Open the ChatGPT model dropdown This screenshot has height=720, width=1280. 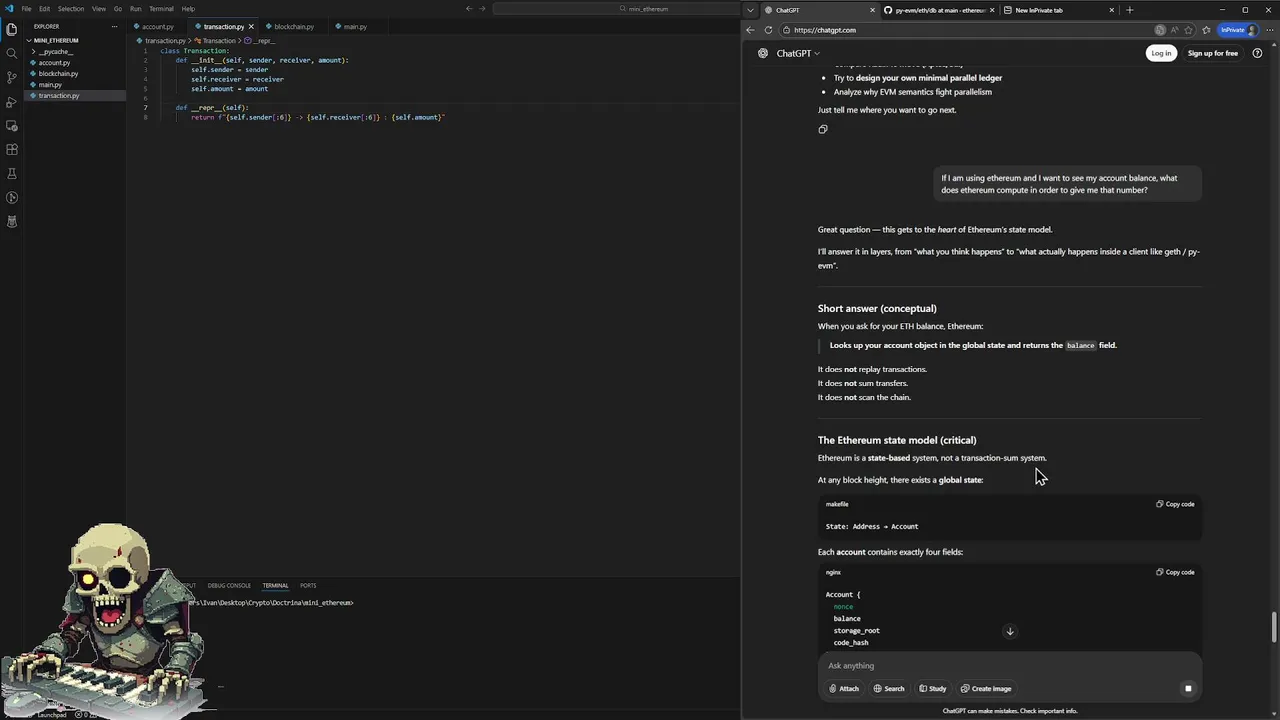[798, 53]
